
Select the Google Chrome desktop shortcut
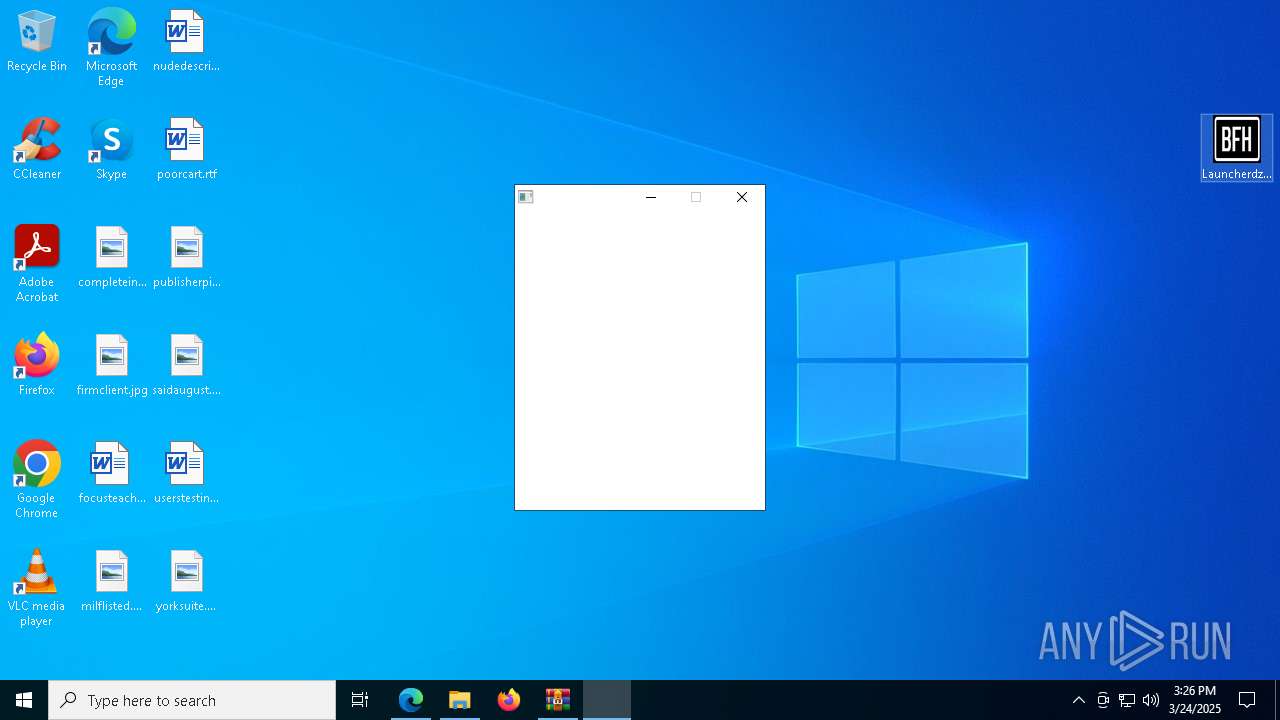(37, 480)
